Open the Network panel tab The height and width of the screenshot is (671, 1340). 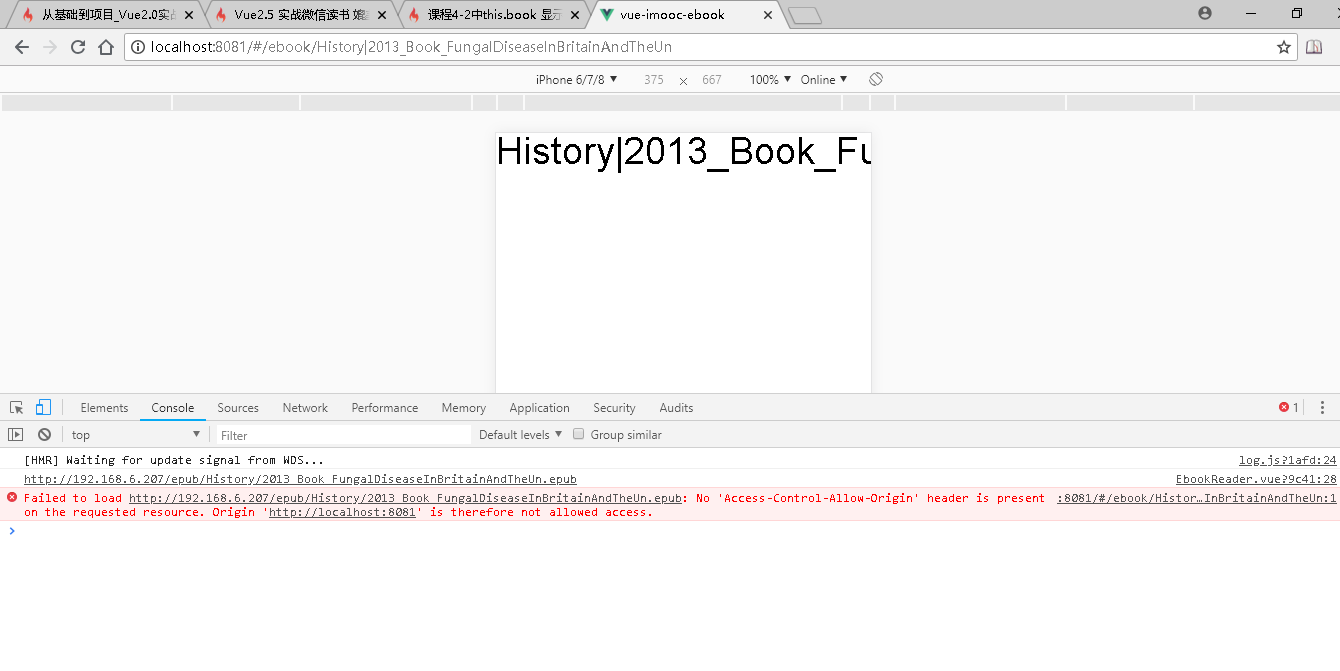tap(305, 407)
